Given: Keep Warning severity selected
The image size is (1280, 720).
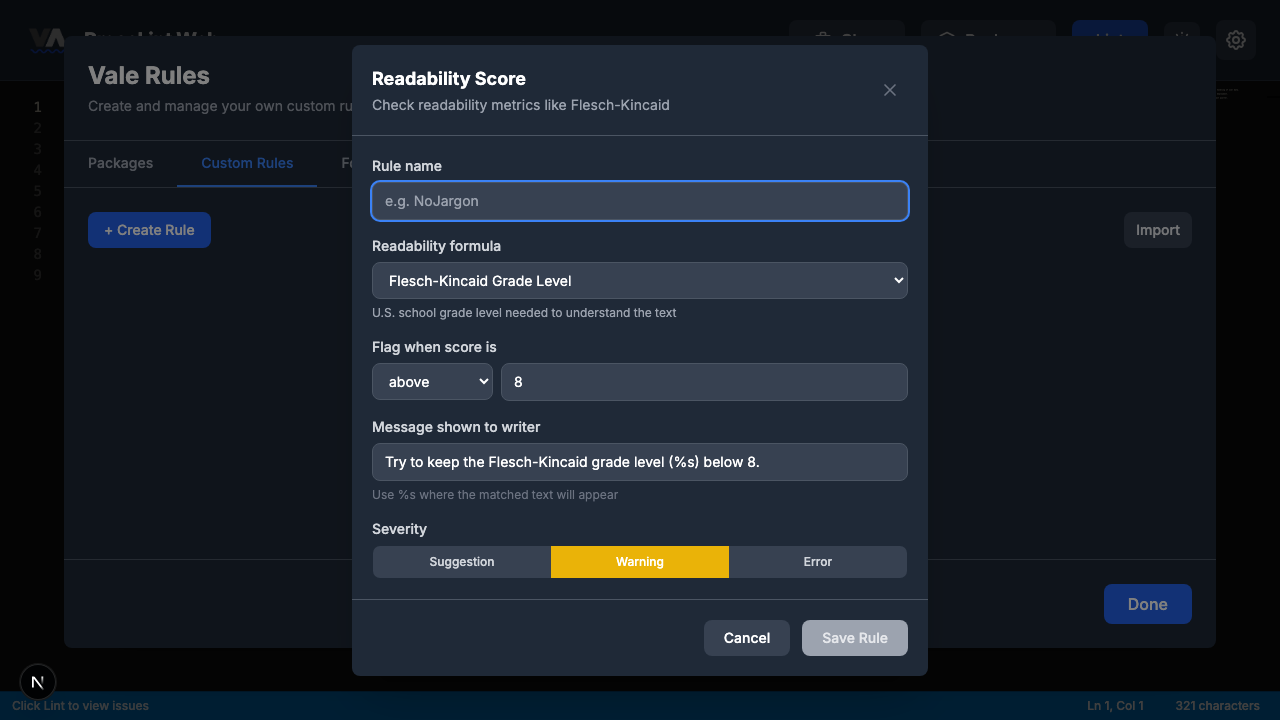Looking at the screenshot, I should 639,561.
